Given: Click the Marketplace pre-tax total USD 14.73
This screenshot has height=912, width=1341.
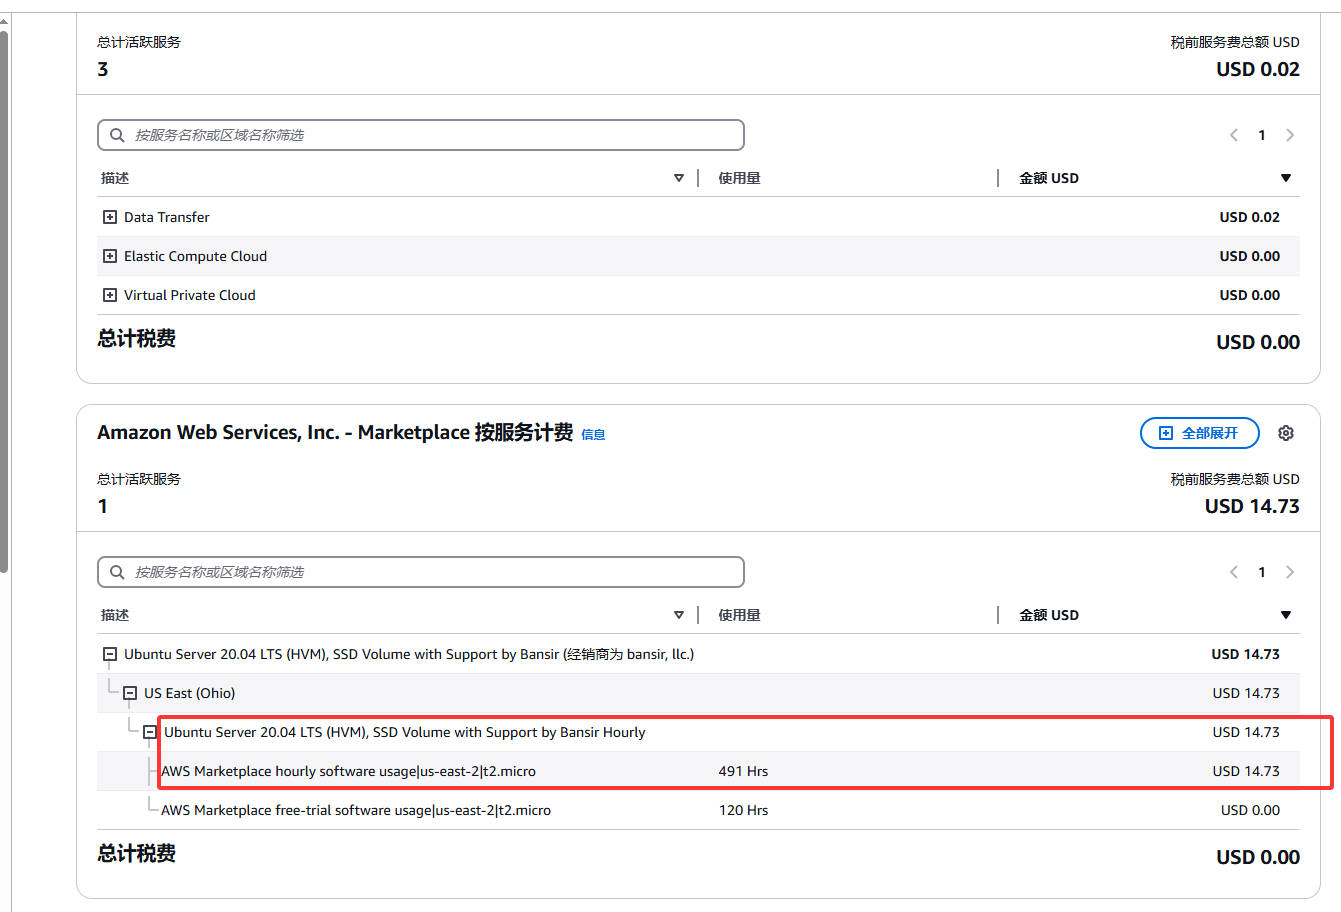Looking at the screenshot, I should 1252,506.
